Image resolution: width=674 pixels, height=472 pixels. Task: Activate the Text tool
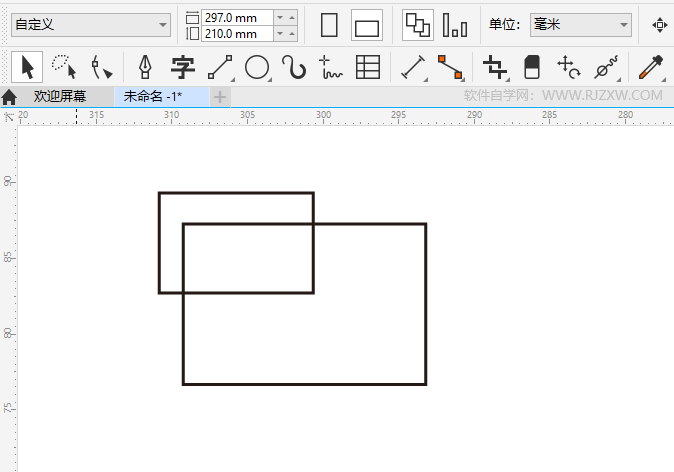pos(182,67)
